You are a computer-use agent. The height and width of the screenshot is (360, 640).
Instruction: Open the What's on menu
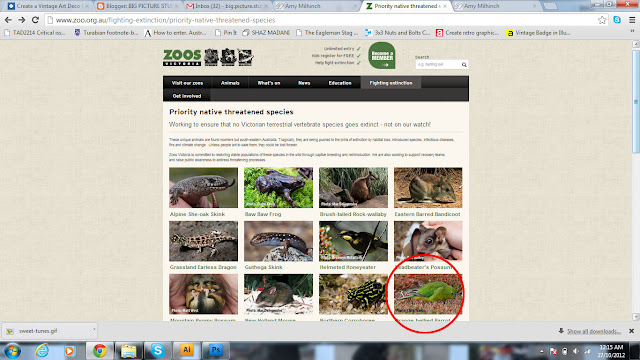pyautogui.click(x=269, y=83)
